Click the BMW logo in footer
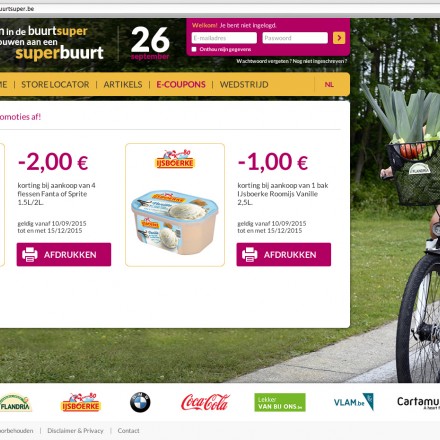The image size is (440, 440). pyautogui.click(x=140, y=402)
